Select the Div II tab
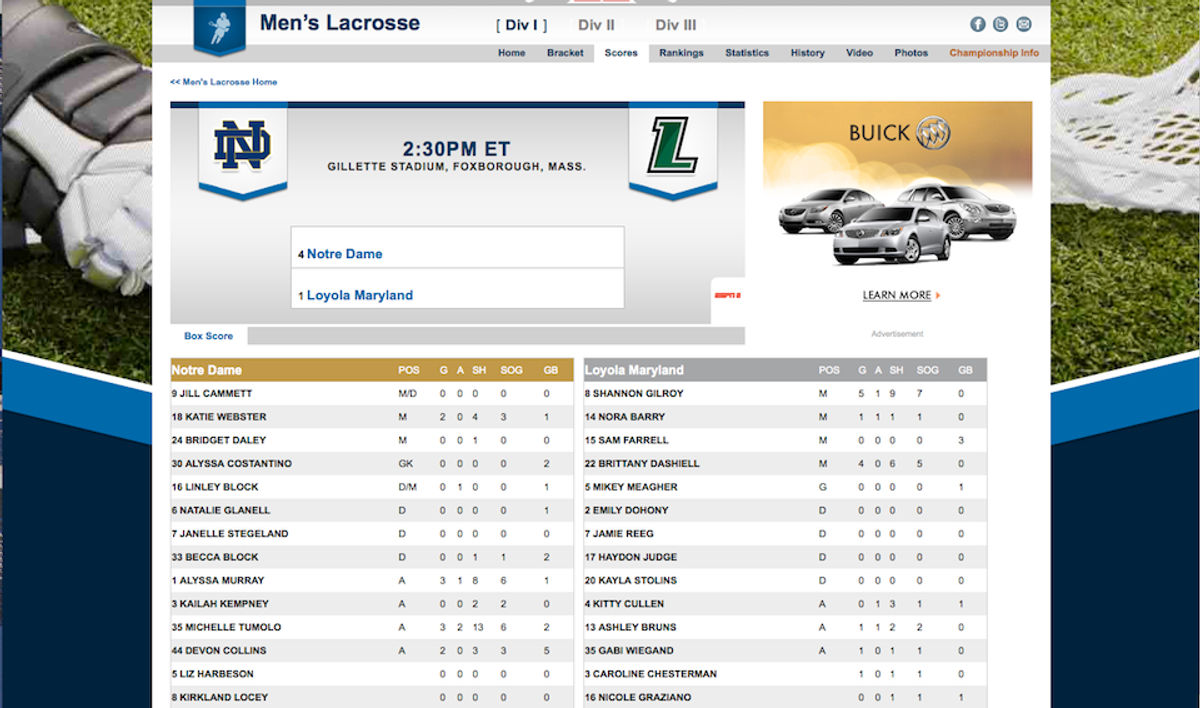 point(596,25)
